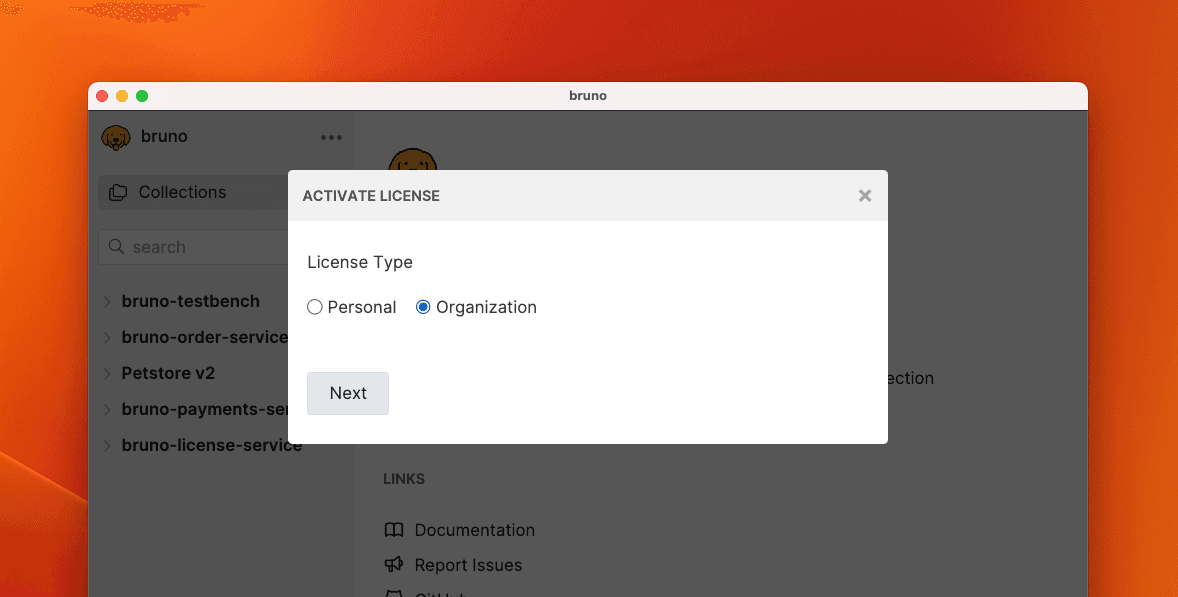Image resolution: width=1178 pixels, height=597 pixels.
Task: Select the Organization license radio button
Action: [x=423, y=307]
